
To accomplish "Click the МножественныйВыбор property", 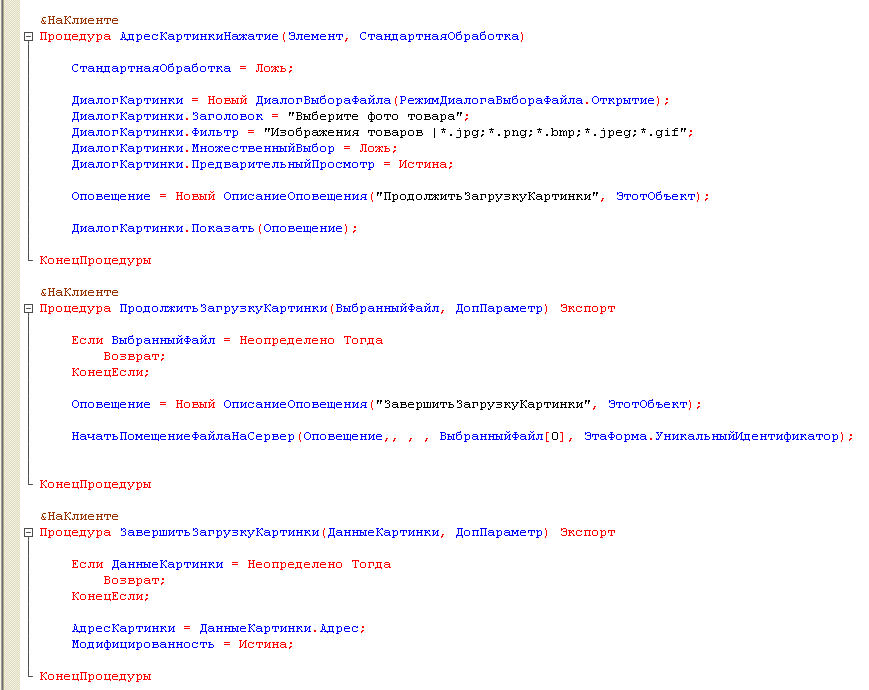I will point(263,149).
